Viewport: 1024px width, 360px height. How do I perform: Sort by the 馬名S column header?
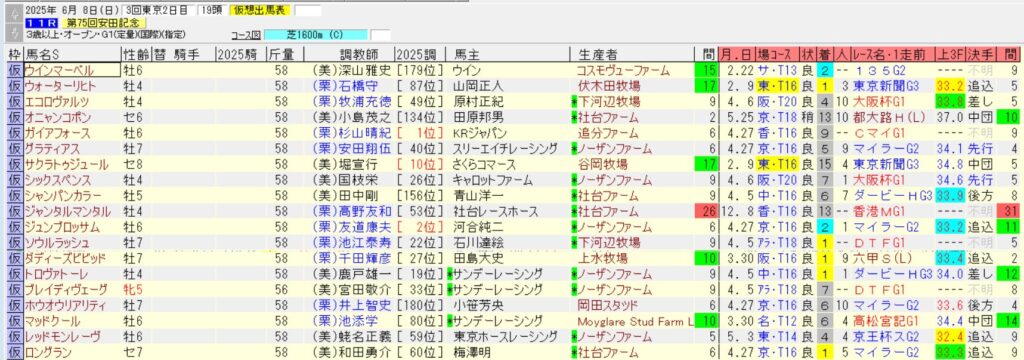(x=72, y=55)
